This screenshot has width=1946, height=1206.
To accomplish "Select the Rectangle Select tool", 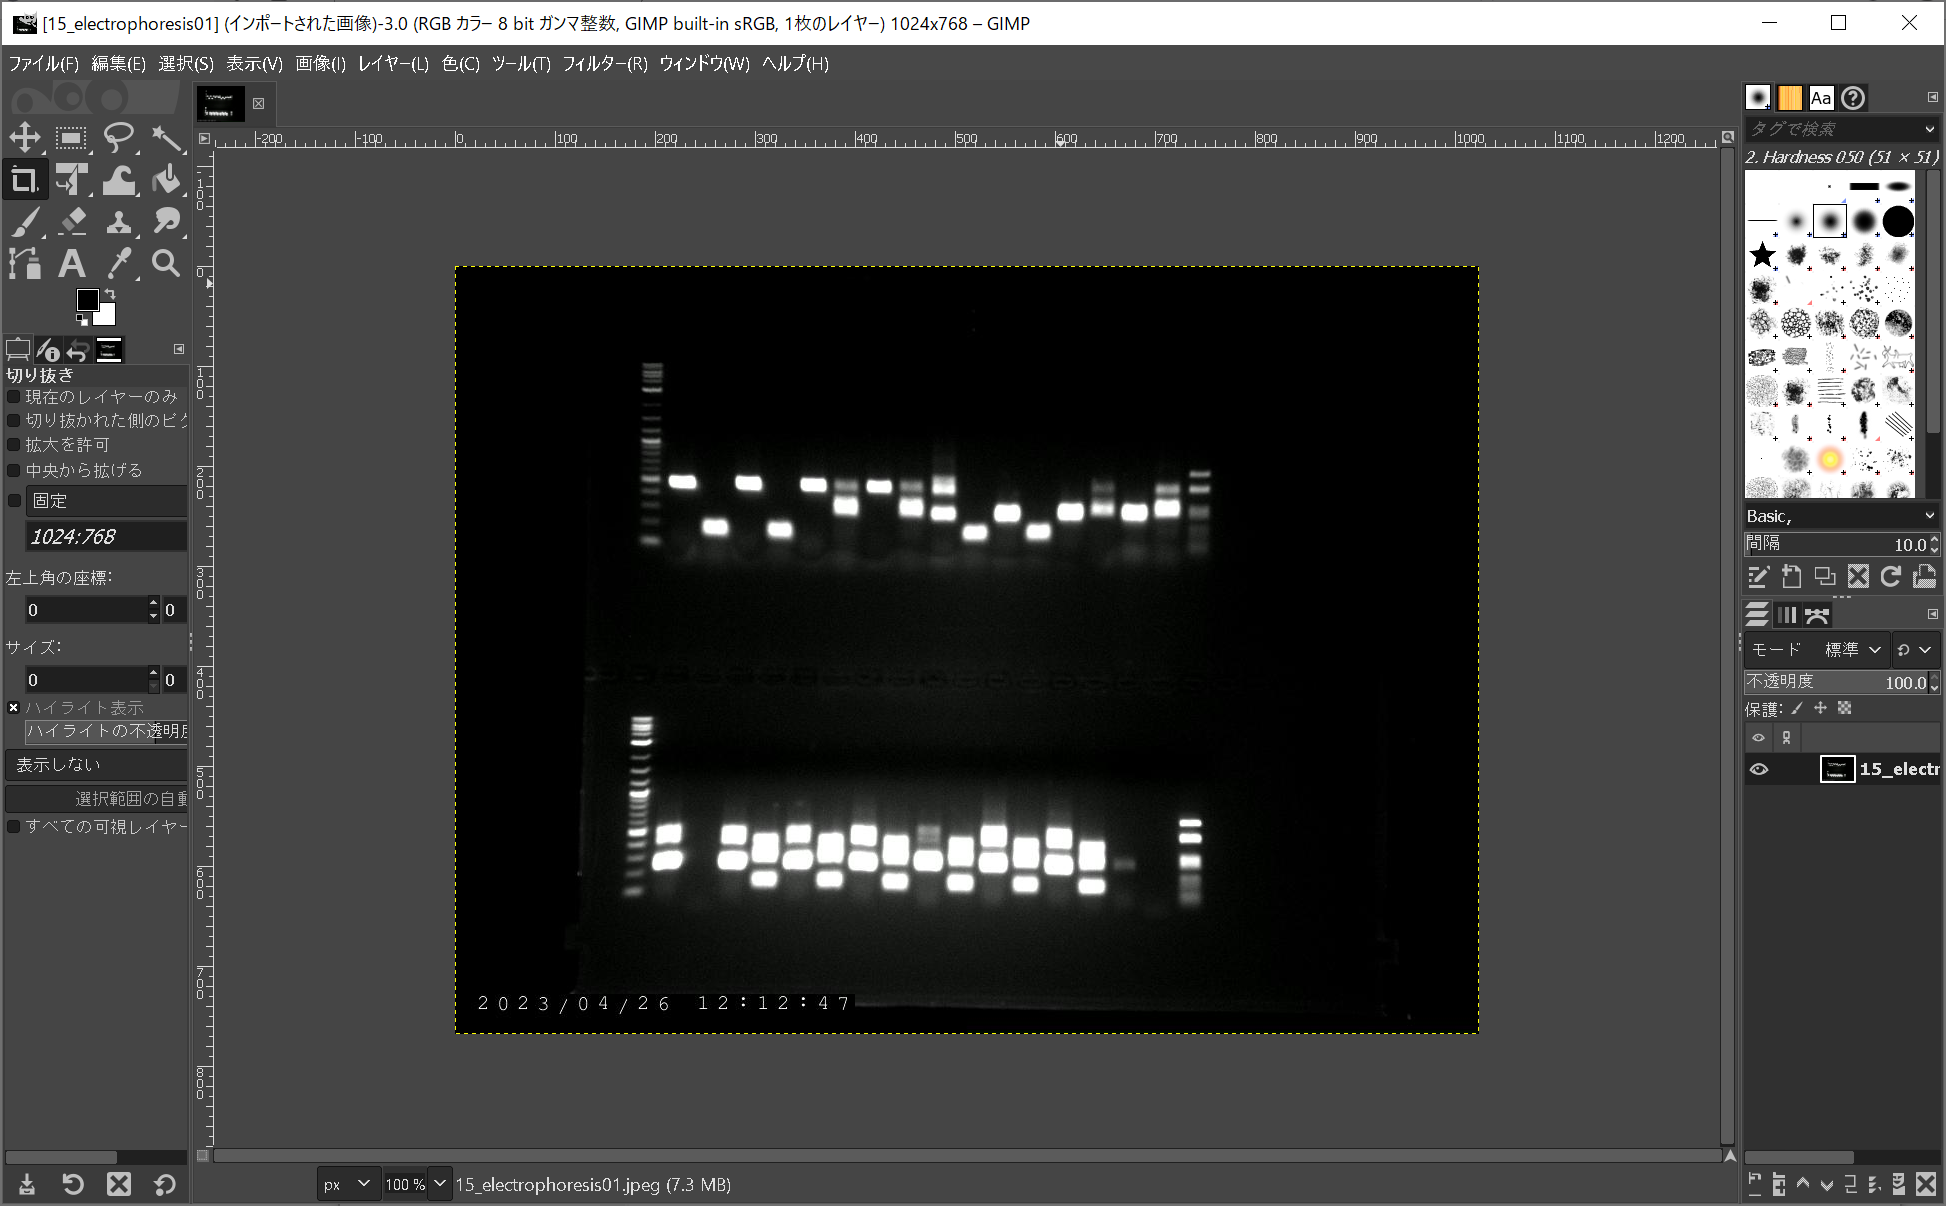I will point(71,137).
